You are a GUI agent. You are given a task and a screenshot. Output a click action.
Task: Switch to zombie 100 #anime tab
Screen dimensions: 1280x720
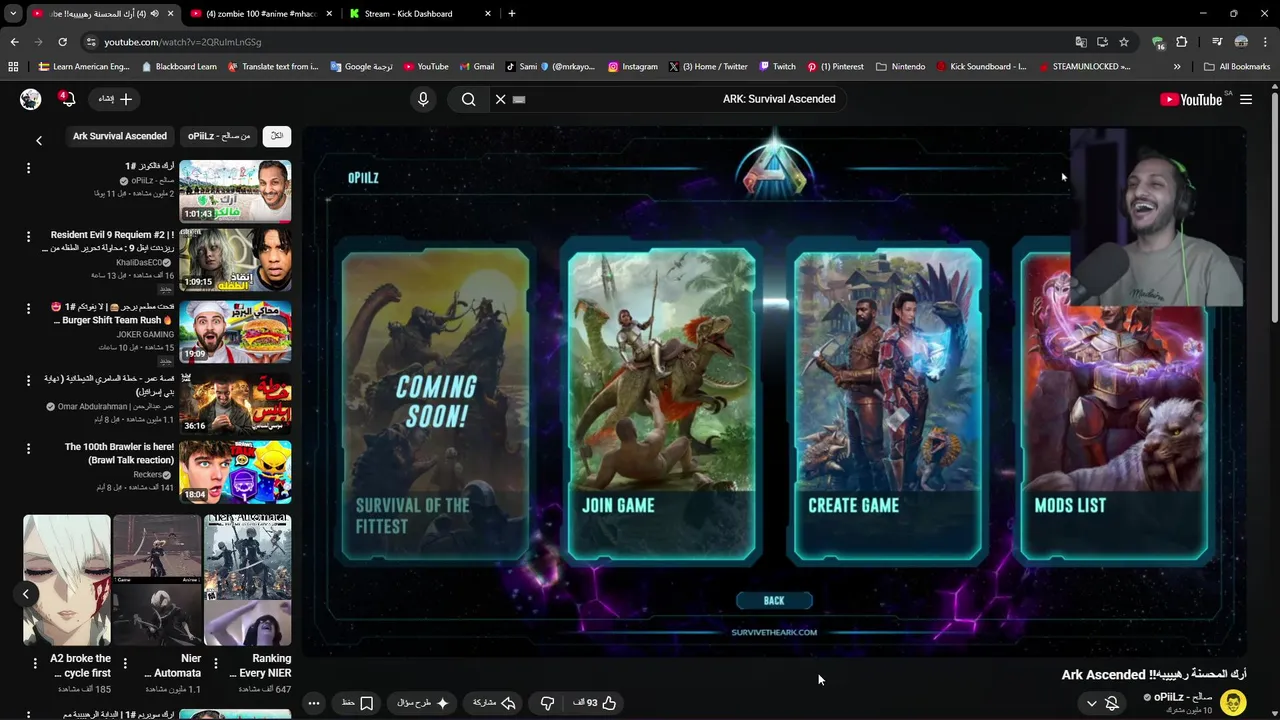[x=259, y=14]
